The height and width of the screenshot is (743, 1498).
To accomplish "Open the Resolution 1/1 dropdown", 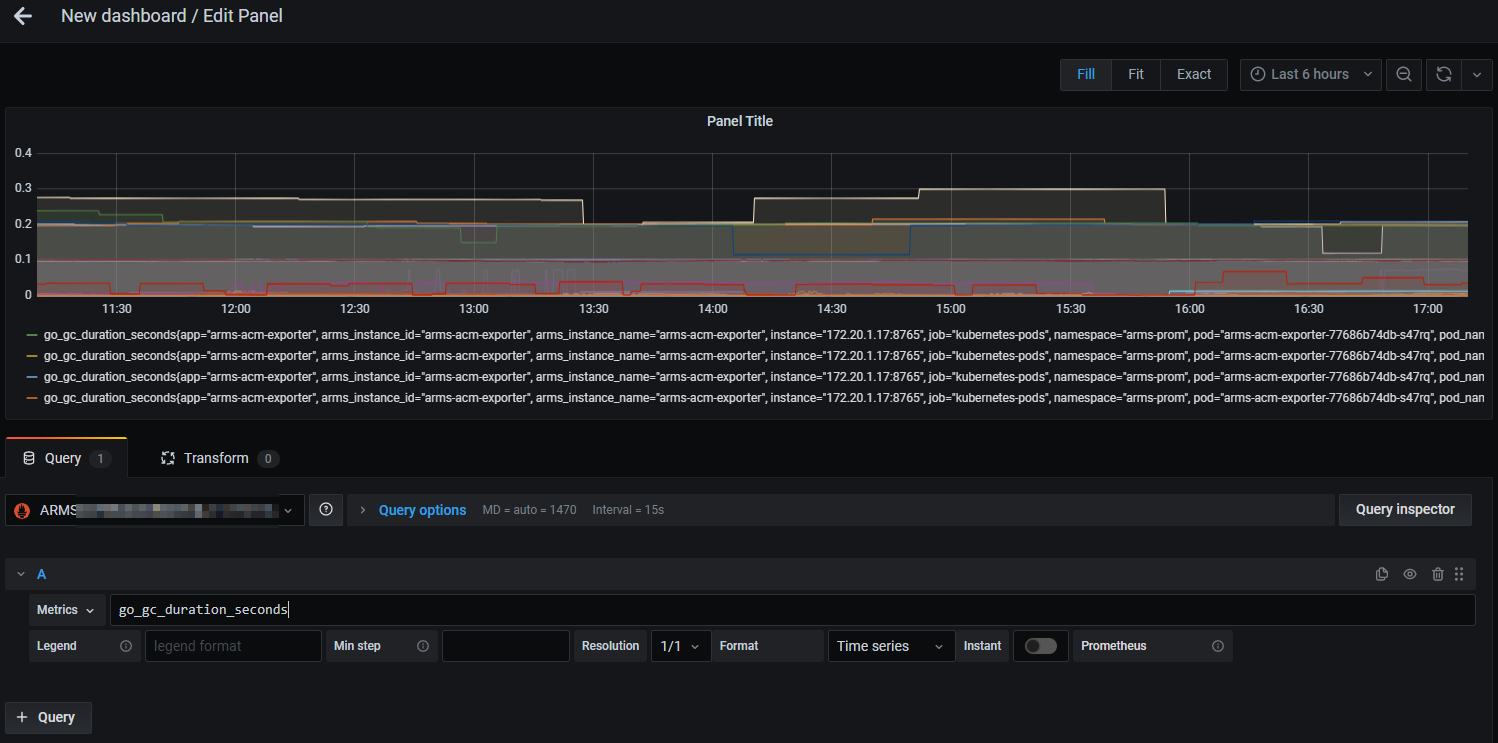I will pyautogui.click(x=681, y=646).
